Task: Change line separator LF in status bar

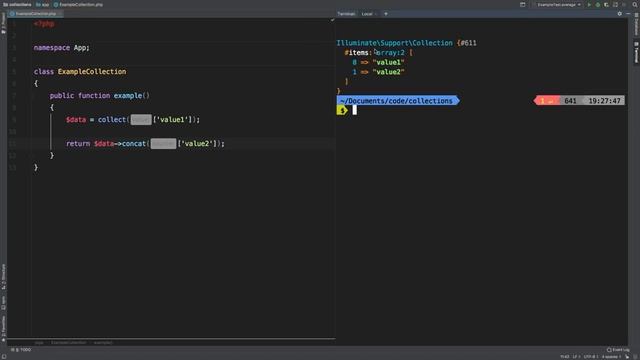Action: point(576,357)
